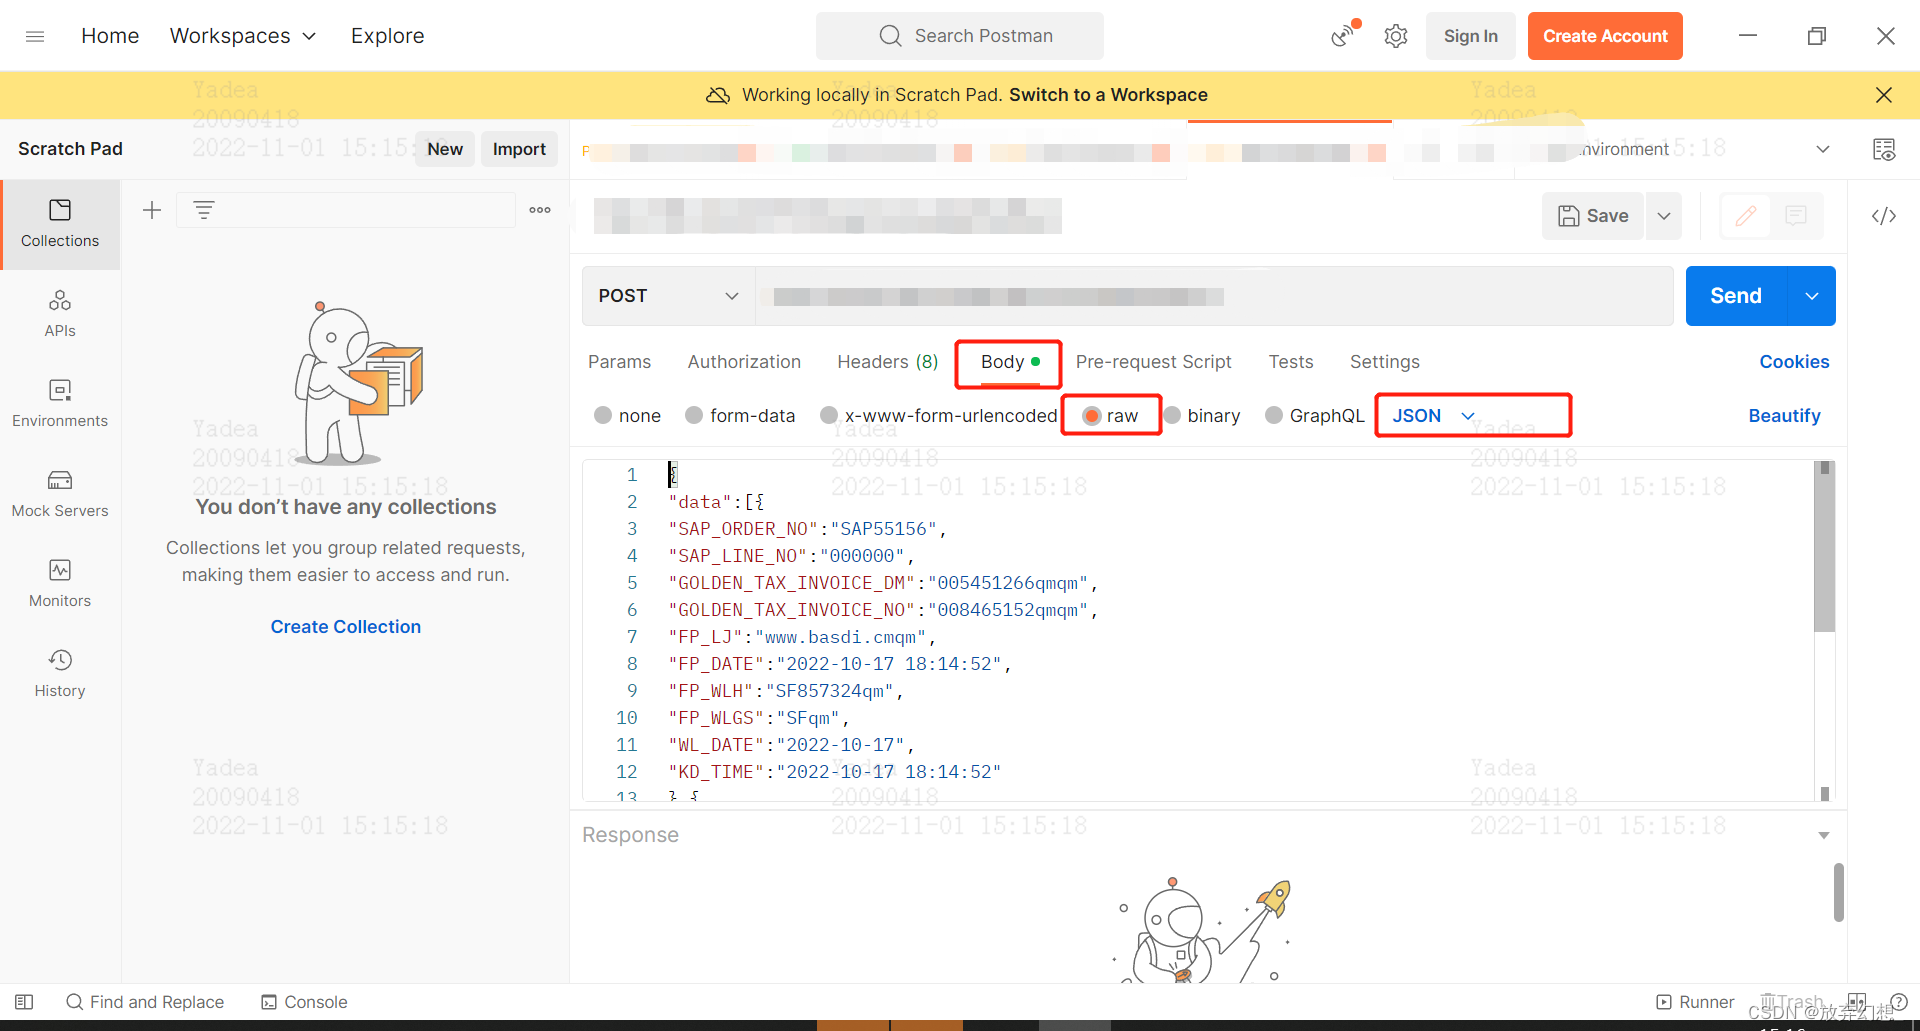
Task: Click the Create Collection link
Action: (x=346, y=627)
